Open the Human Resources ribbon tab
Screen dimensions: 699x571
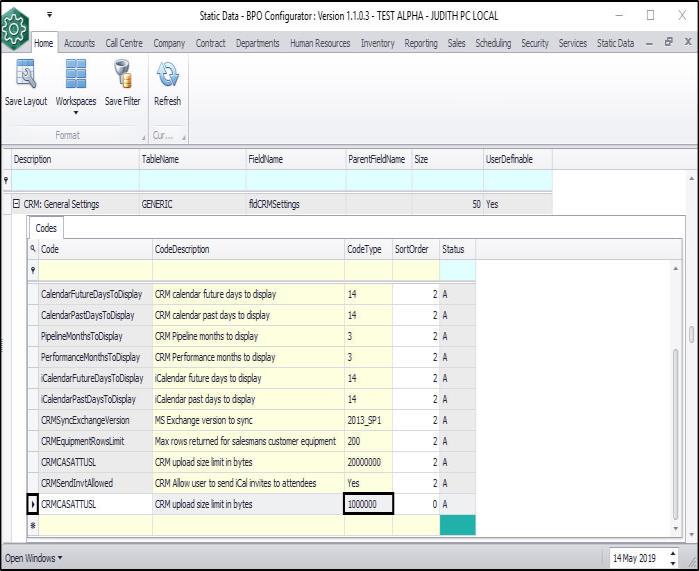pos(322,43)
